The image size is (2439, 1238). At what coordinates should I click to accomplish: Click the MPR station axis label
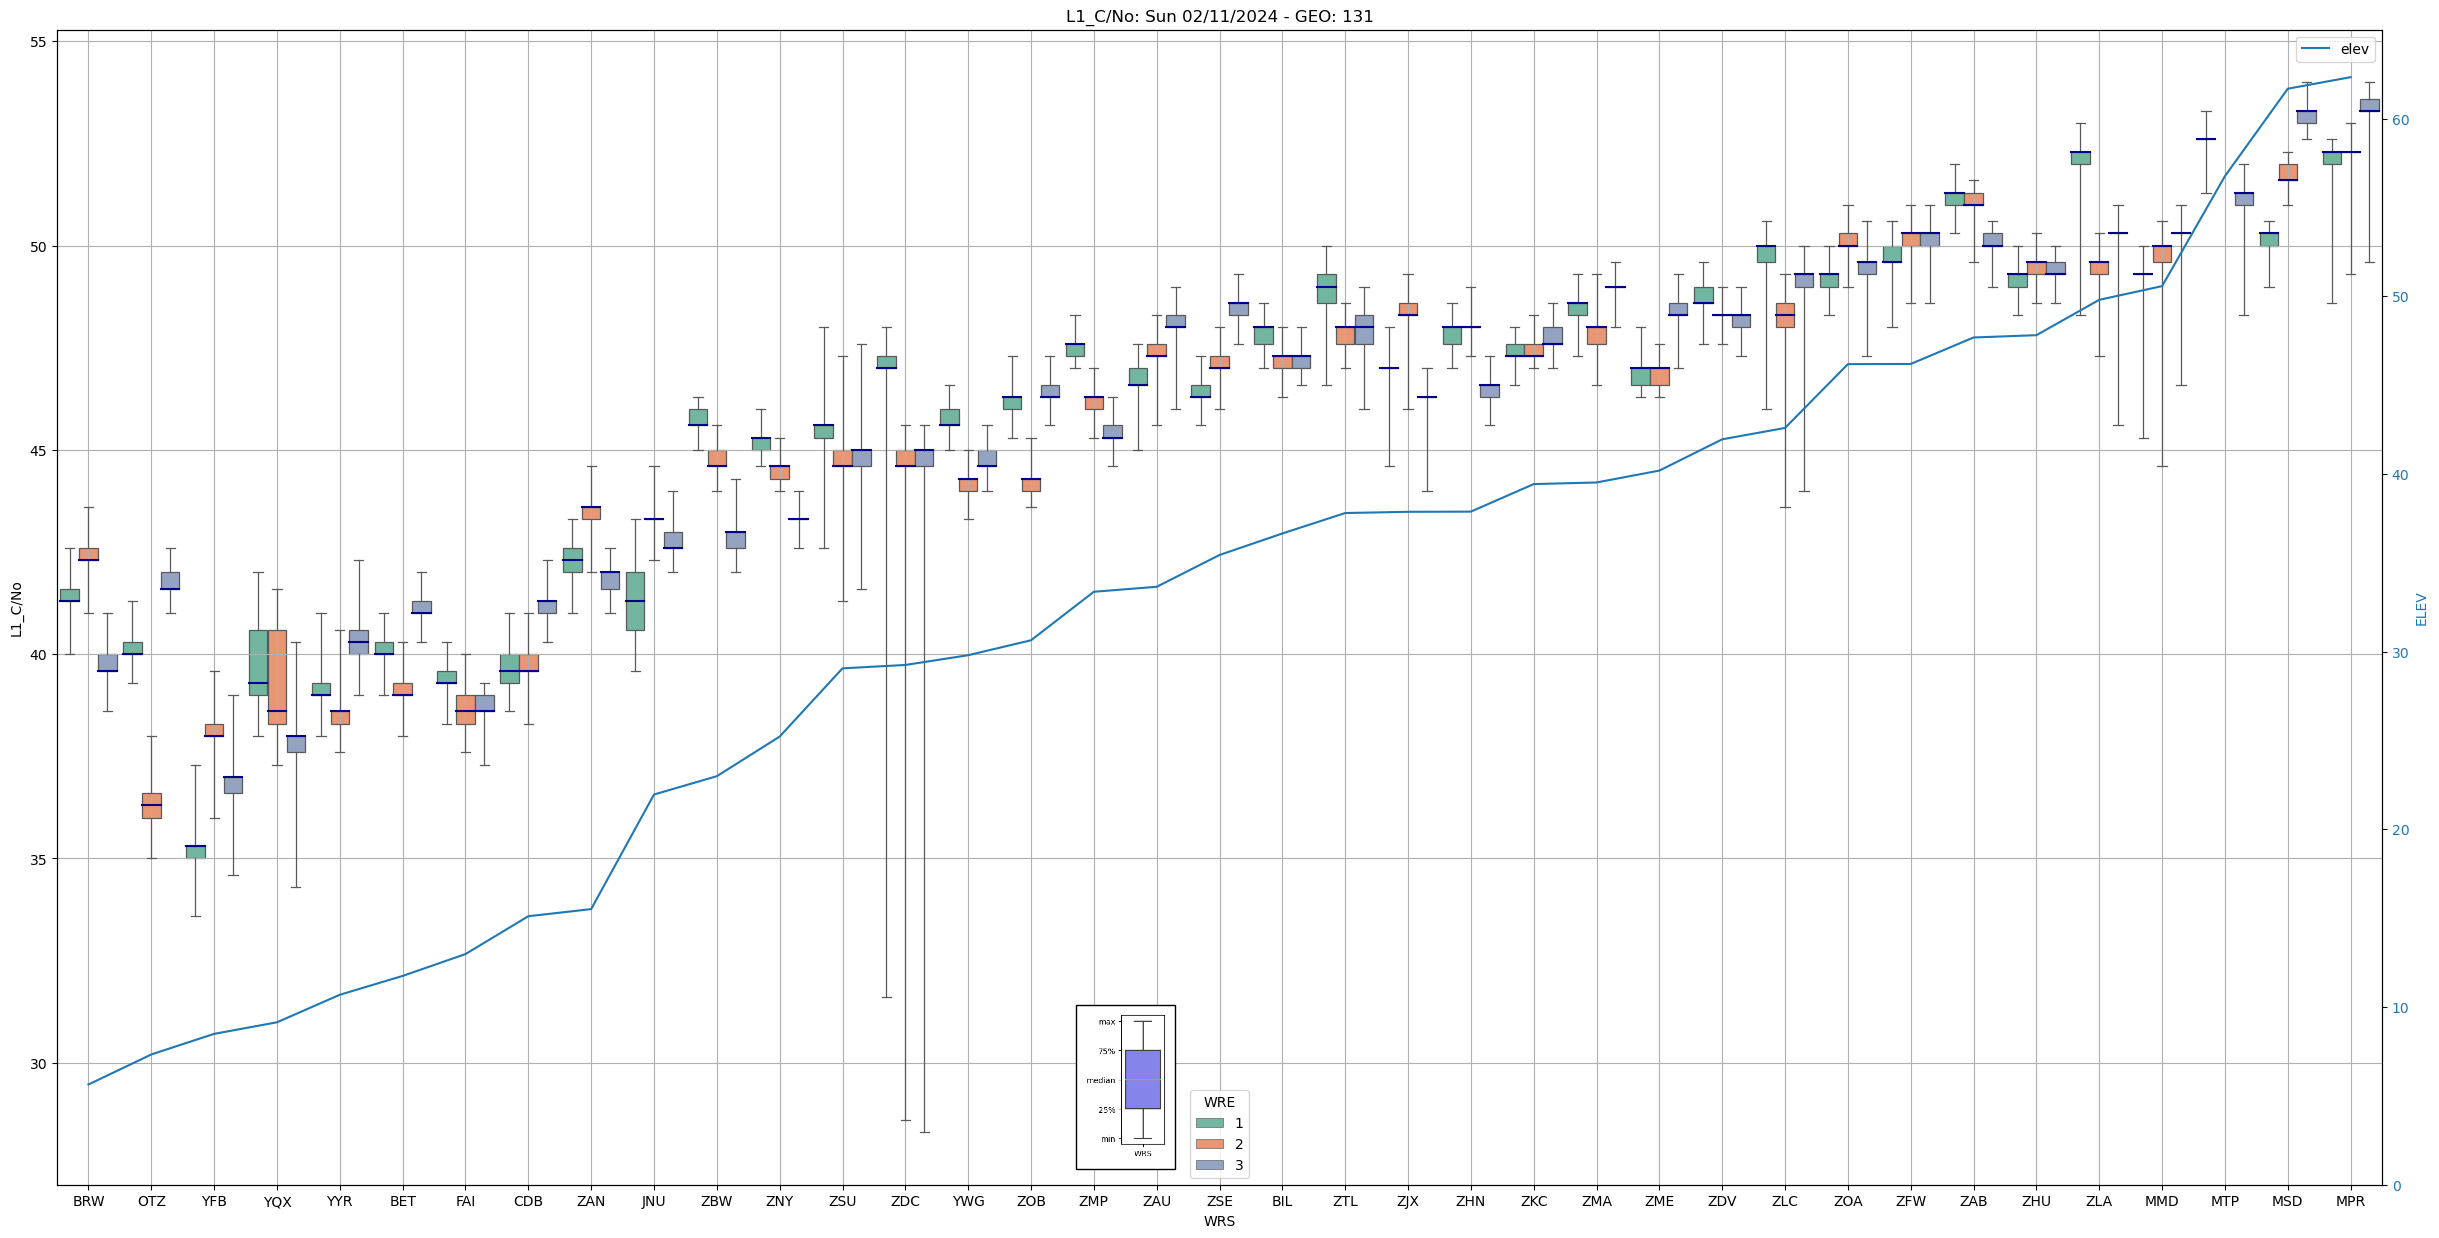pos(2350,1202)
